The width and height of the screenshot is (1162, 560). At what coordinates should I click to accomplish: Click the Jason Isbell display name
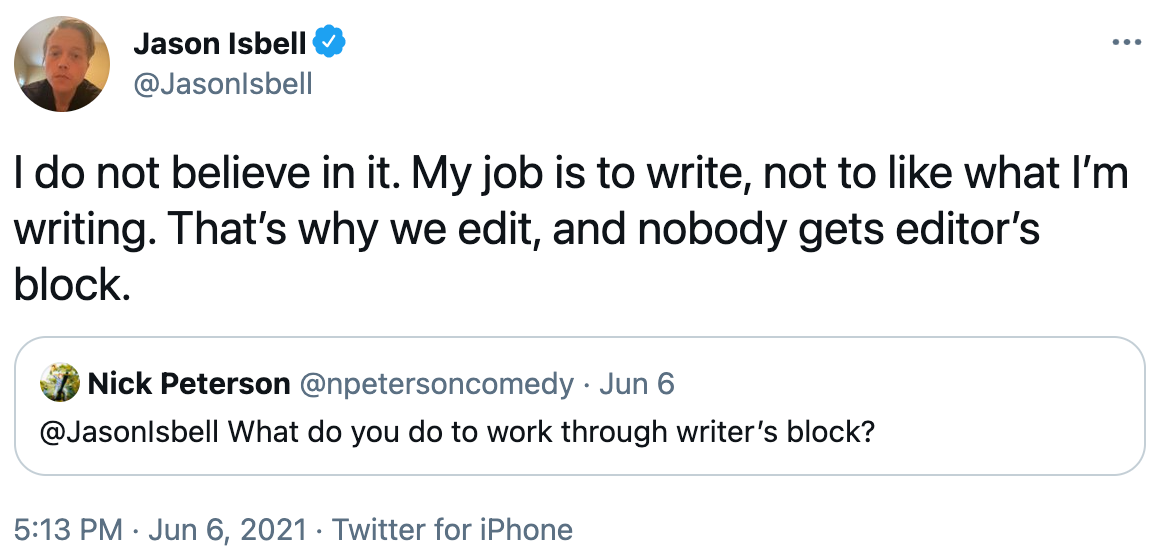[x=219, y=44]
